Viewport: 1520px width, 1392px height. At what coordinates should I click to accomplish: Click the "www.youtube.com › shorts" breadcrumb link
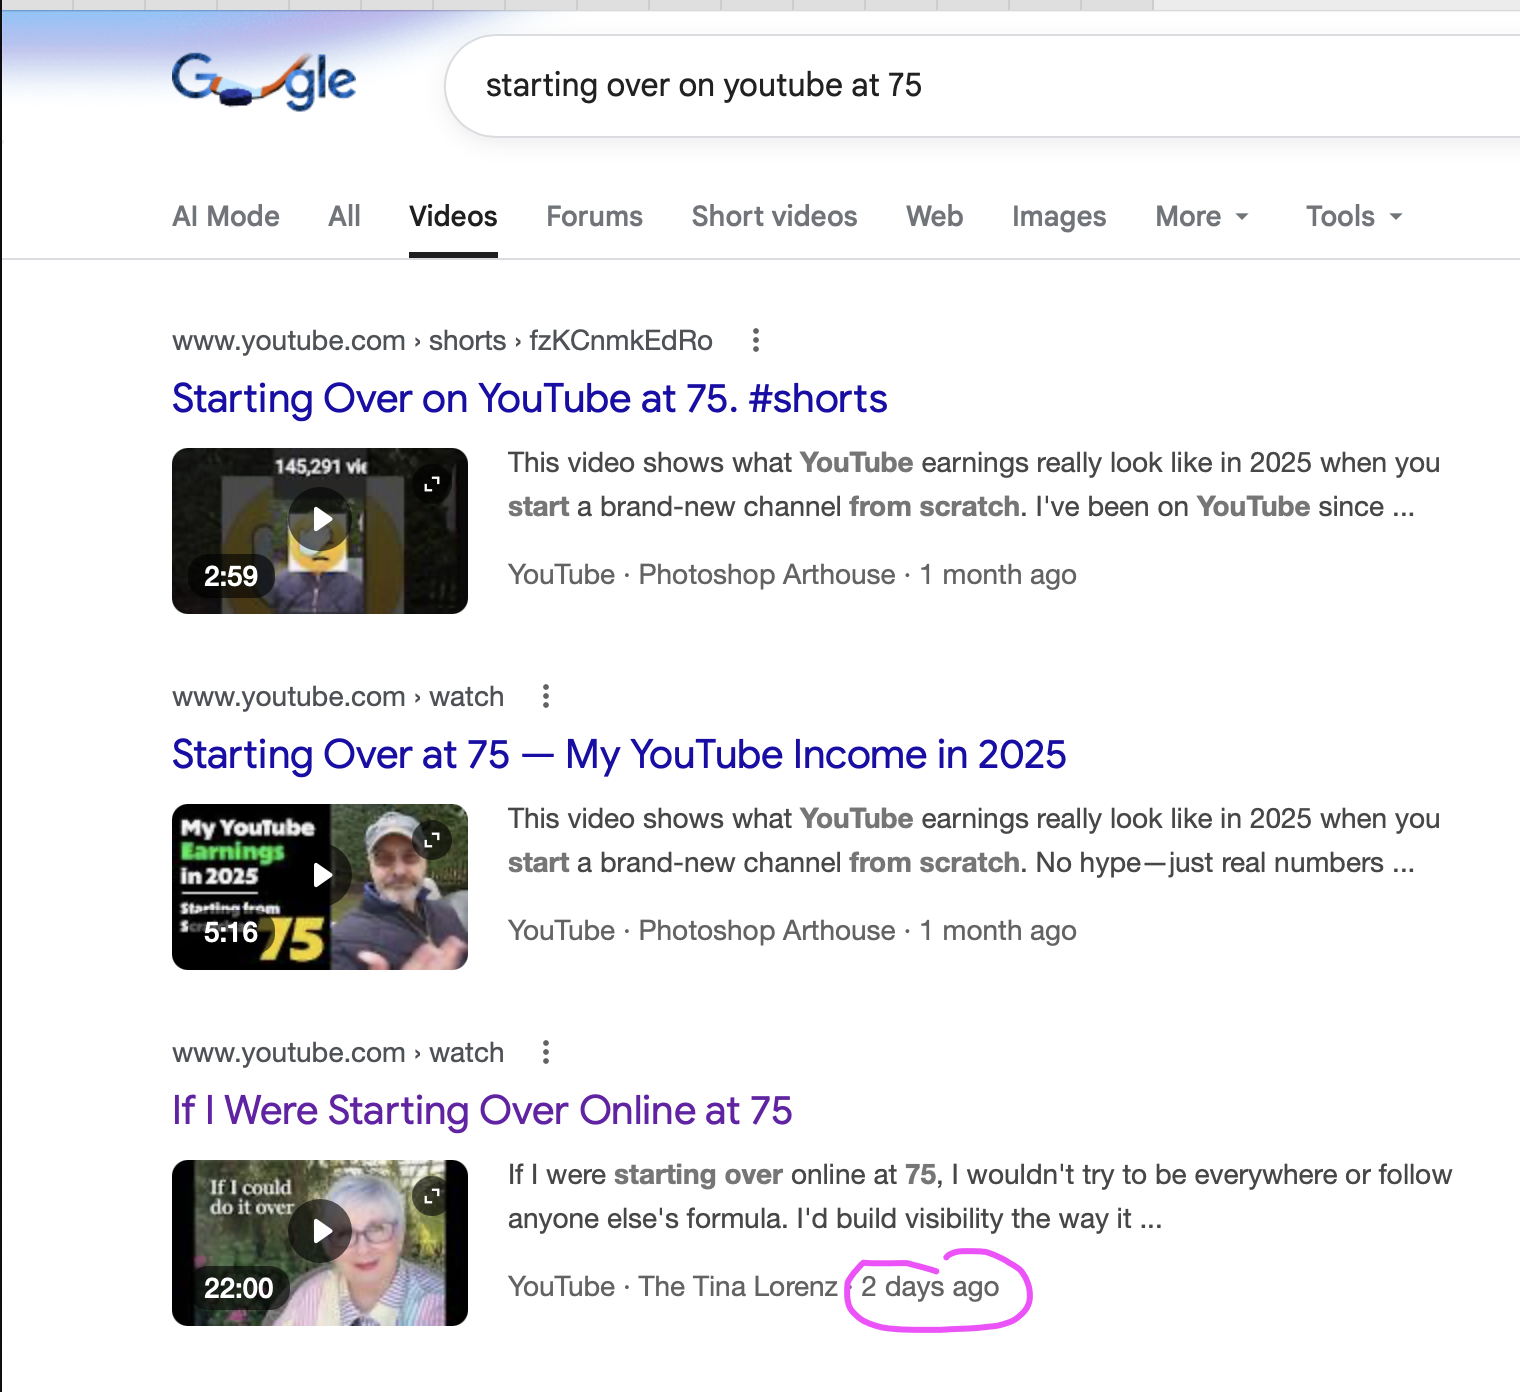click(443, 341)
